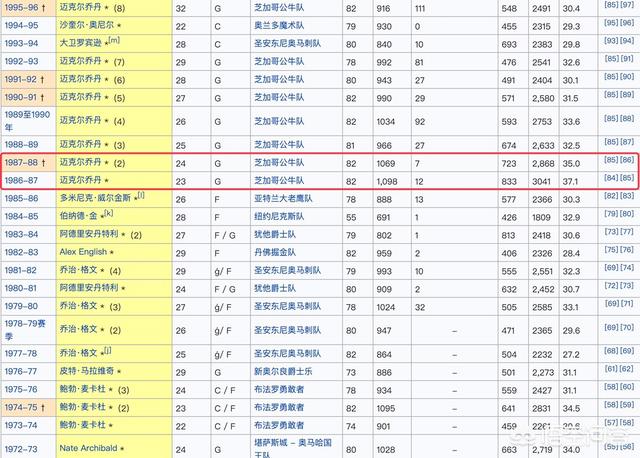The image size is (640, 458).
Task: Click 迈克尔乔丹 in the 1992–93 row
Action: coord(80,61)
